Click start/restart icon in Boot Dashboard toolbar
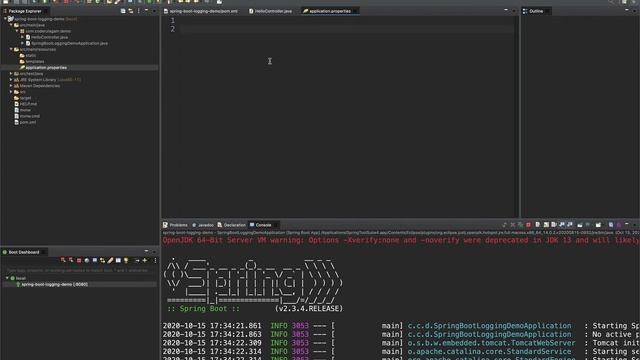This screenshot has width=640, height=360. coord(63,260)
